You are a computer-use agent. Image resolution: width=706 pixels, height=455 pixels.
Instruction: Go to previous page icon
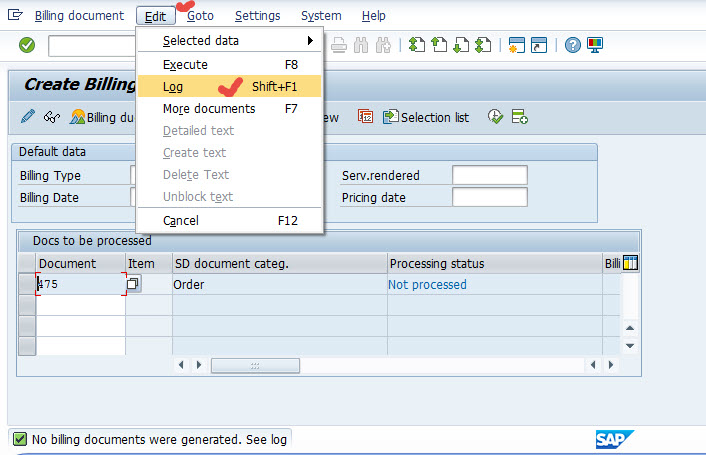tap(439, 45)
